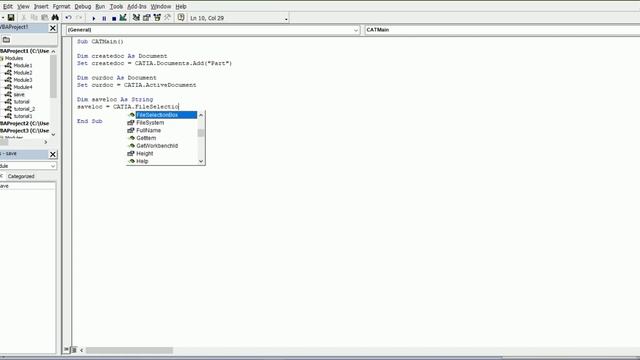
Task: Open the Tools menu
Action: (116, 7)
